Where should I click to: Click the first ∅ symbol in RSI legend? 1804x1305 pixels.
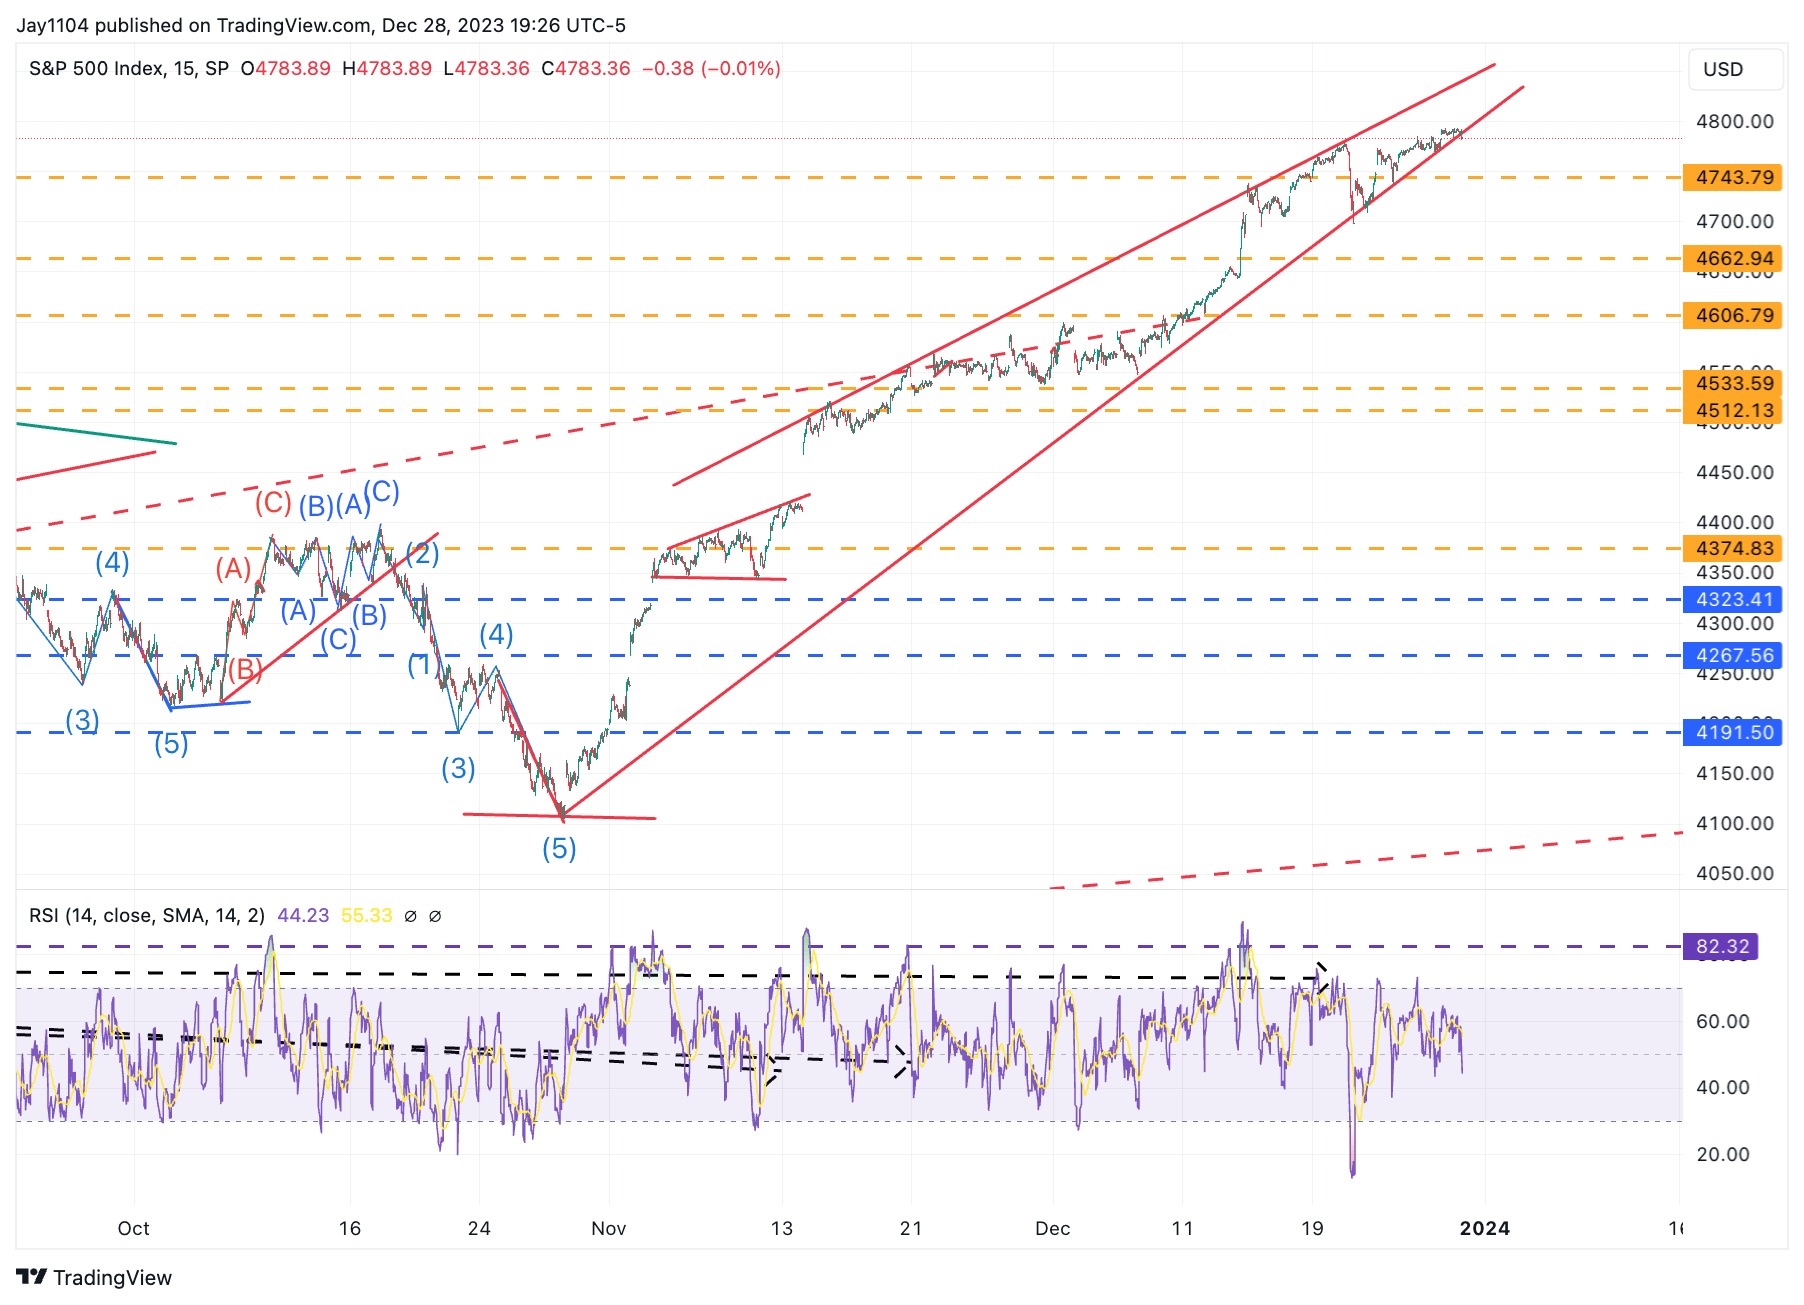[x=410, y=915]
